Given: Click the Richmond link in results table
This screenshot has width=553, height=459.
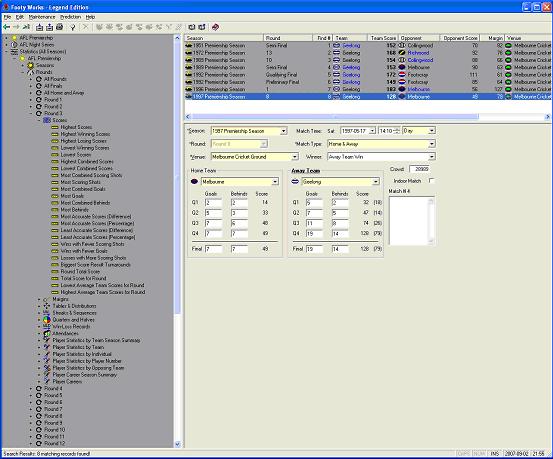Looking at the screenshot, I should (418, 53).
